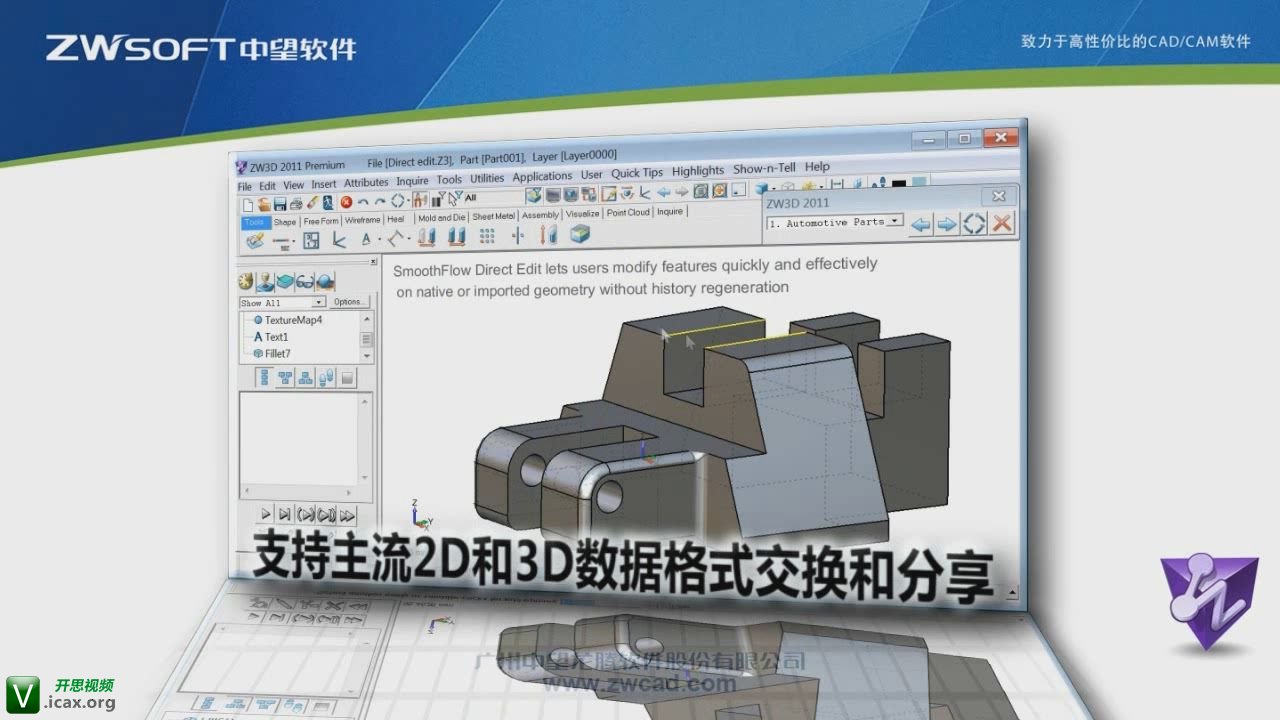
Task: Select the Fillet7 tree item
Action: click(271, 354)
